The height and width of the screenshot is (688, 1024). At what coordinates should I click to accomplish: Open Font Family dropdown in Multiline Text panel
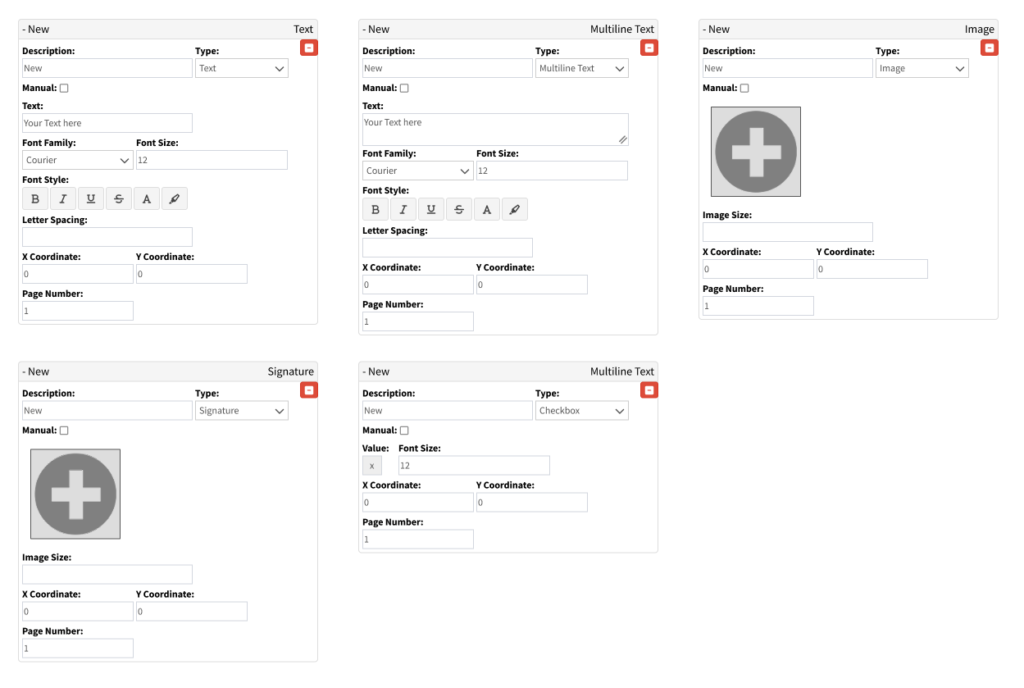(418, 171)
